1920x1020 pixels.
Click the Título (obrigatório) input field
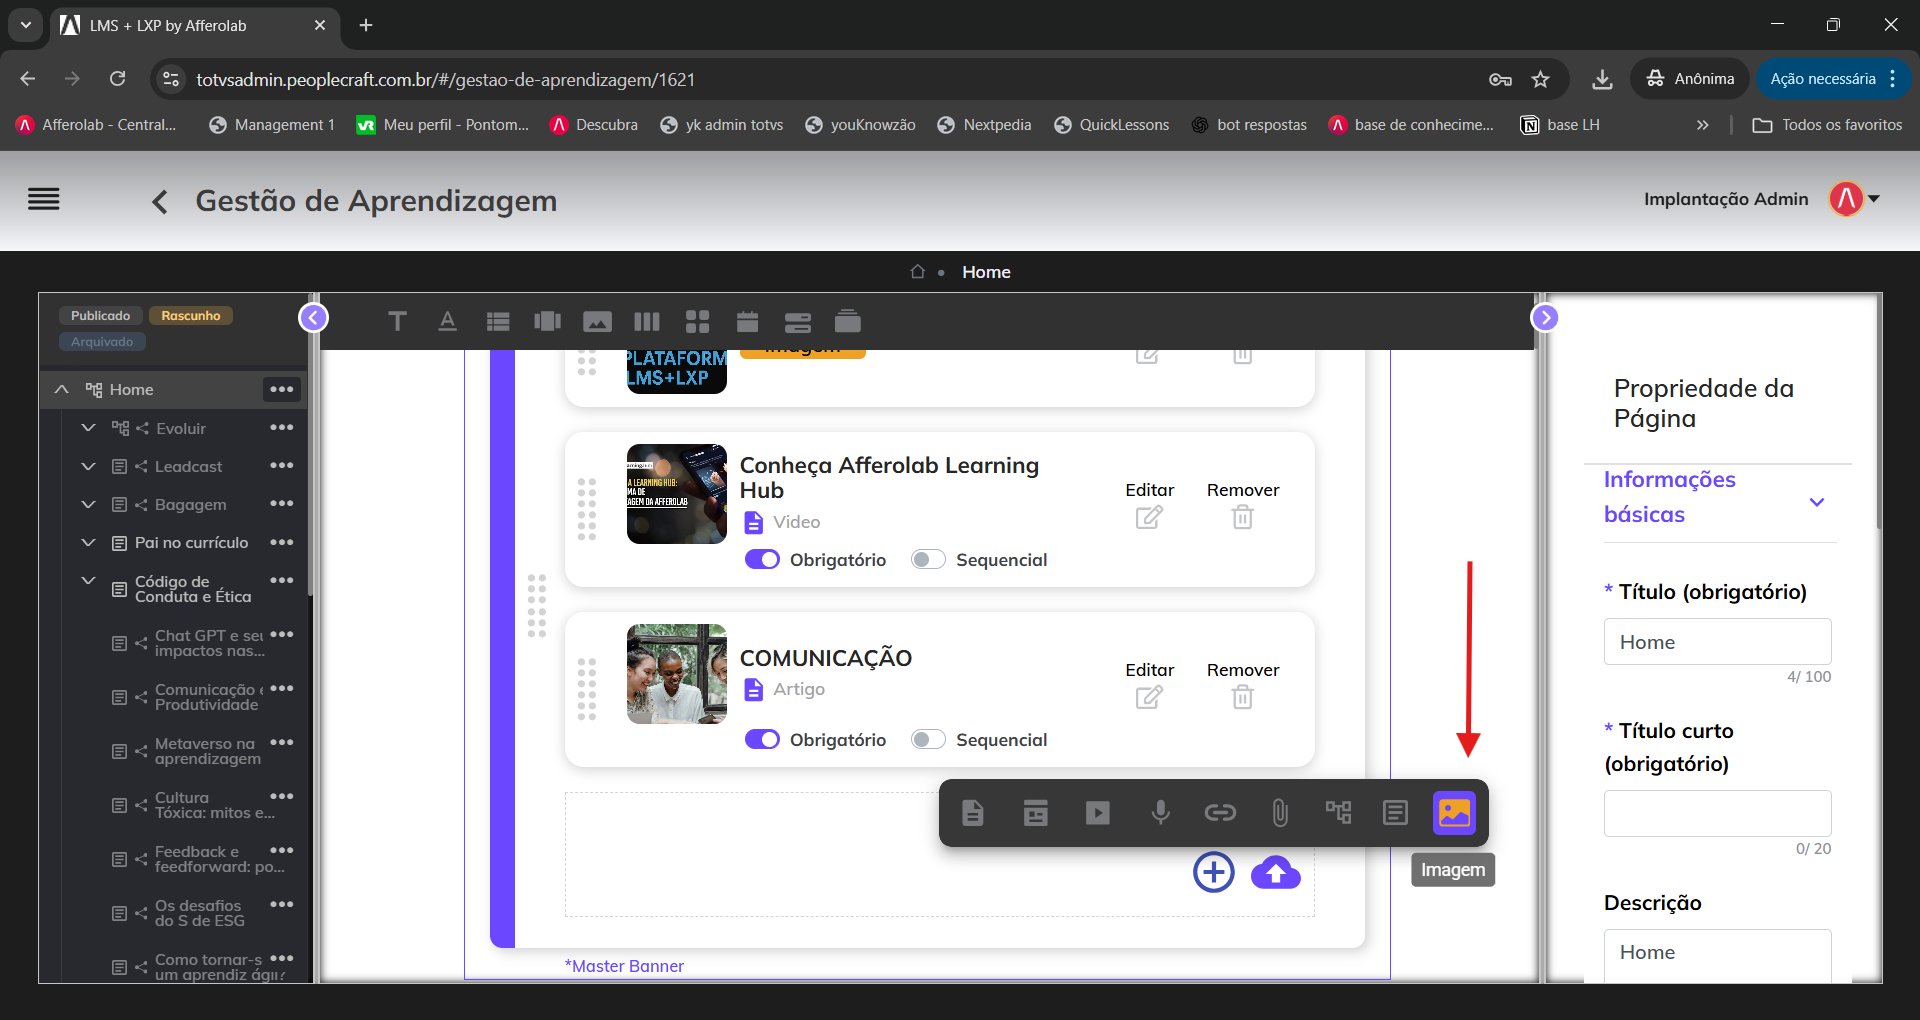tap(1717, 642)
